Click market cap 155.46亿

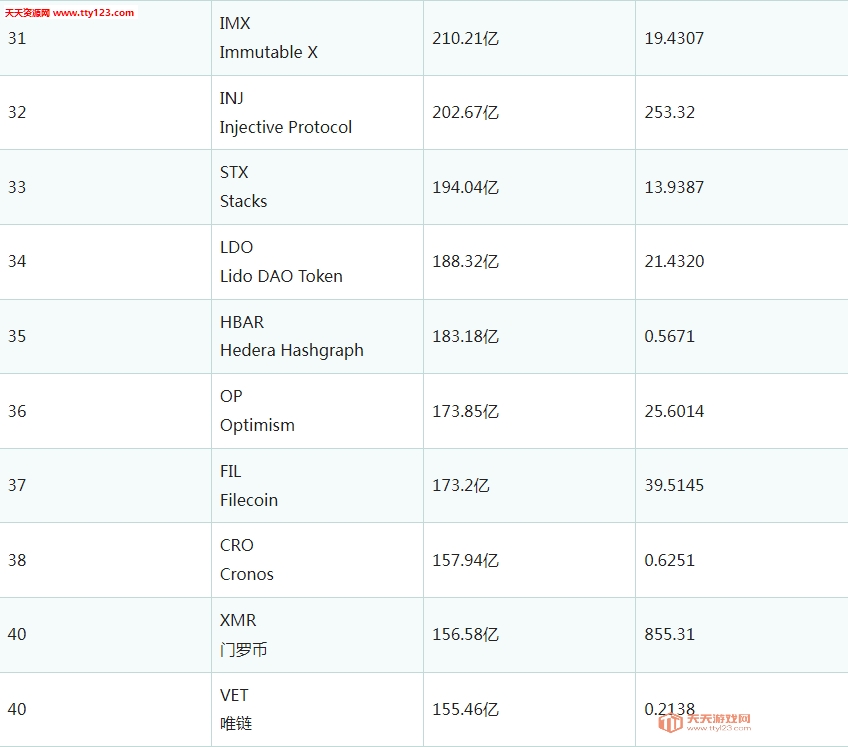(x=465, y=709)
